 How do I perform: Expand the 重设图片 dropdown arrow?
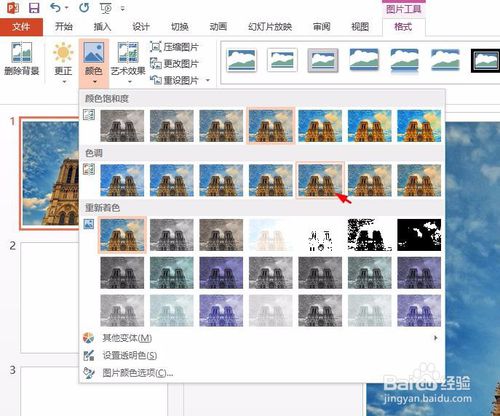pos(208,80)
